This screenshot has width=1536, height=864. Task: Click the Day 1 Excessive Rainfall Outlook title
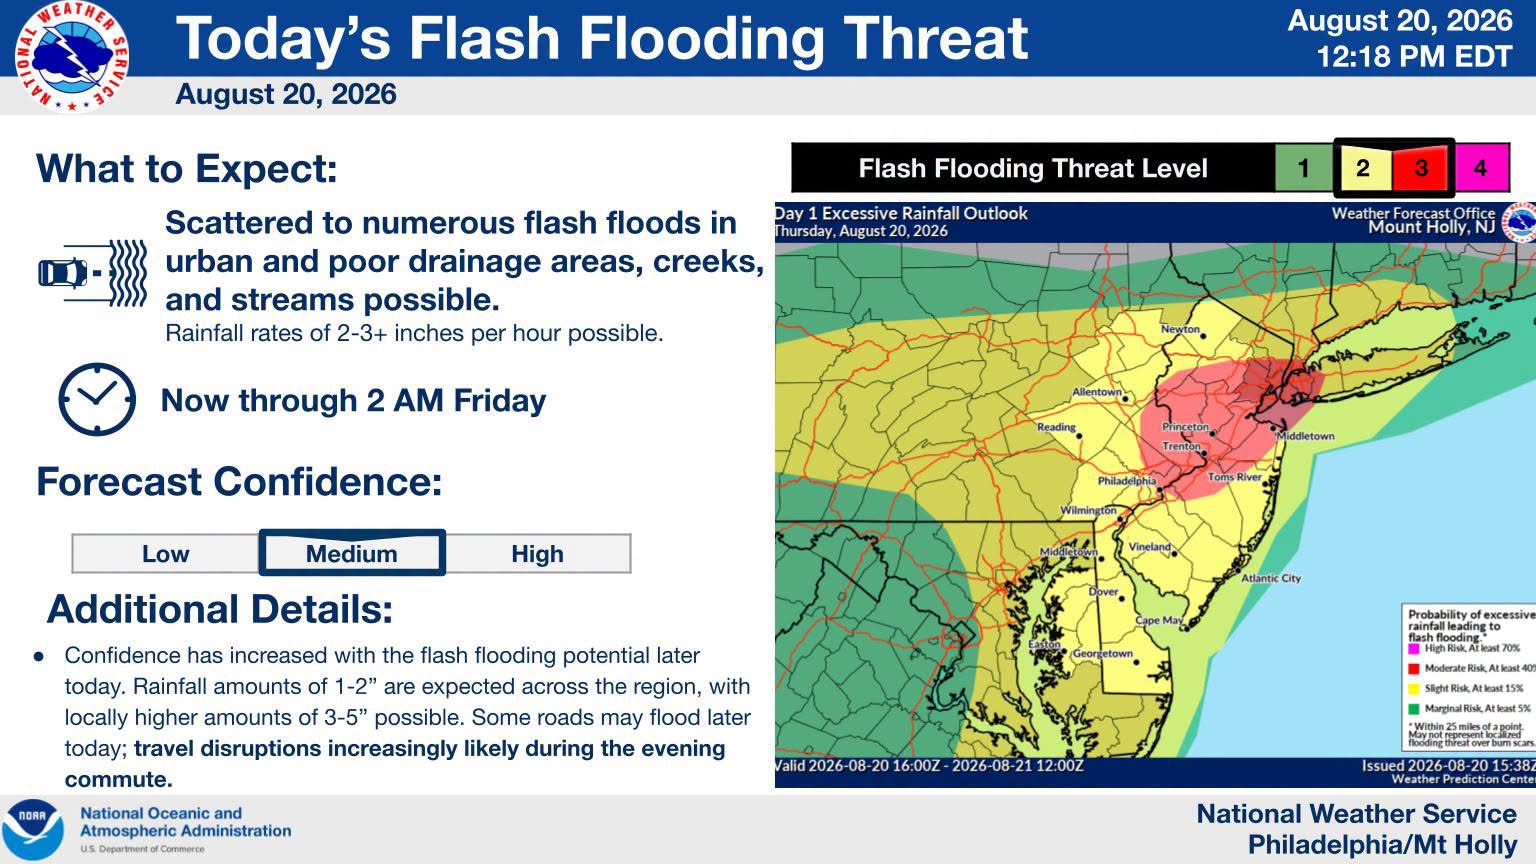(x=901, y=213)
